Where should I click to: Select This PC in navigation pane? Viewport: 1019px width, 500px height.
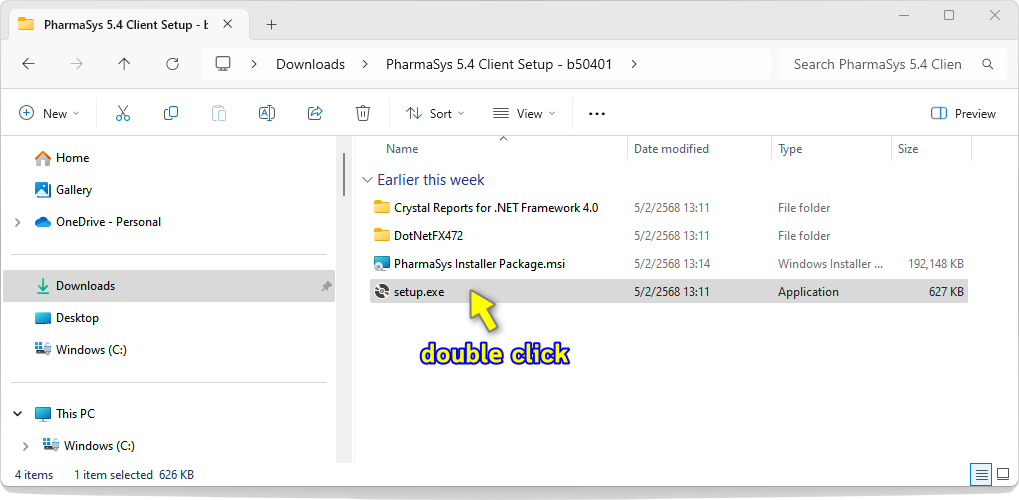pos(75,414)
